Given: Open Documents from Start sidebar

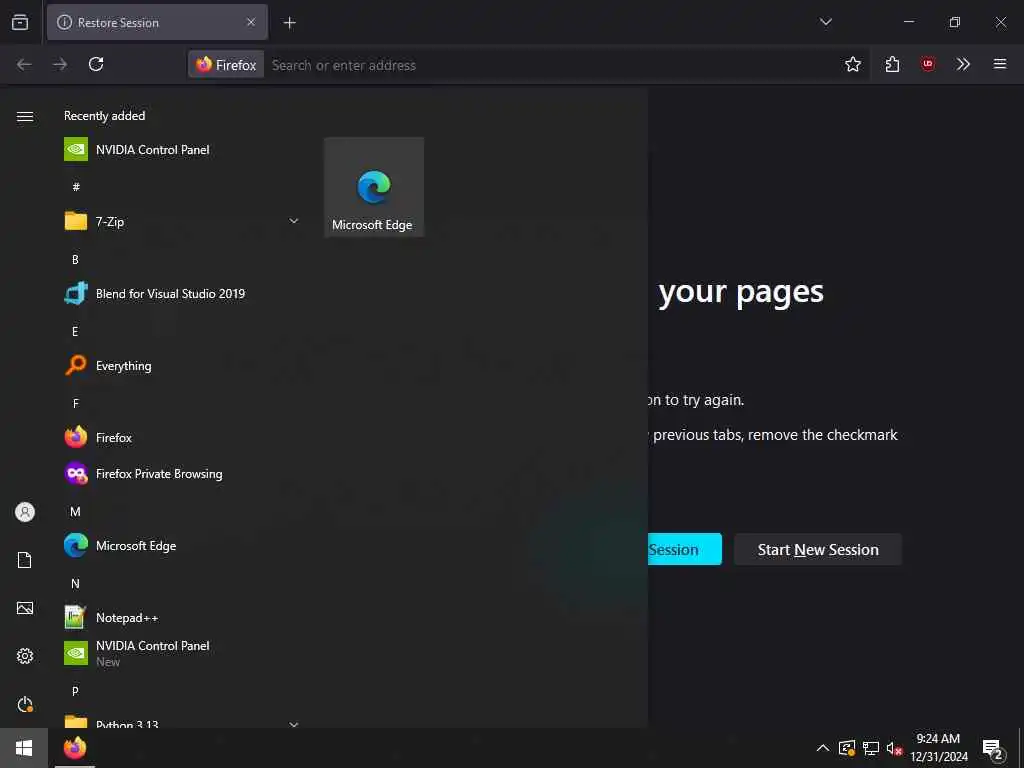Looking at the screenshot, I should pyautogui.click(x=25, y=560).
